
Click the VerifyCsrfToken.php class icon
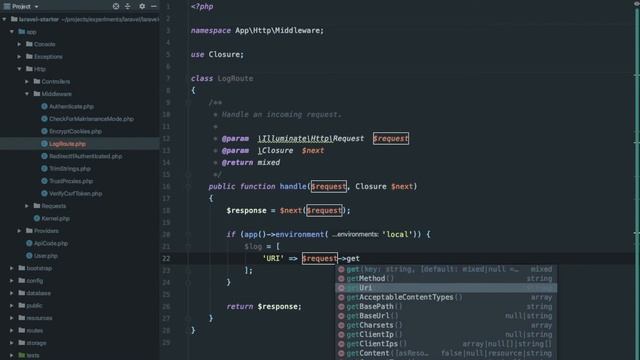tap(44, 193)
